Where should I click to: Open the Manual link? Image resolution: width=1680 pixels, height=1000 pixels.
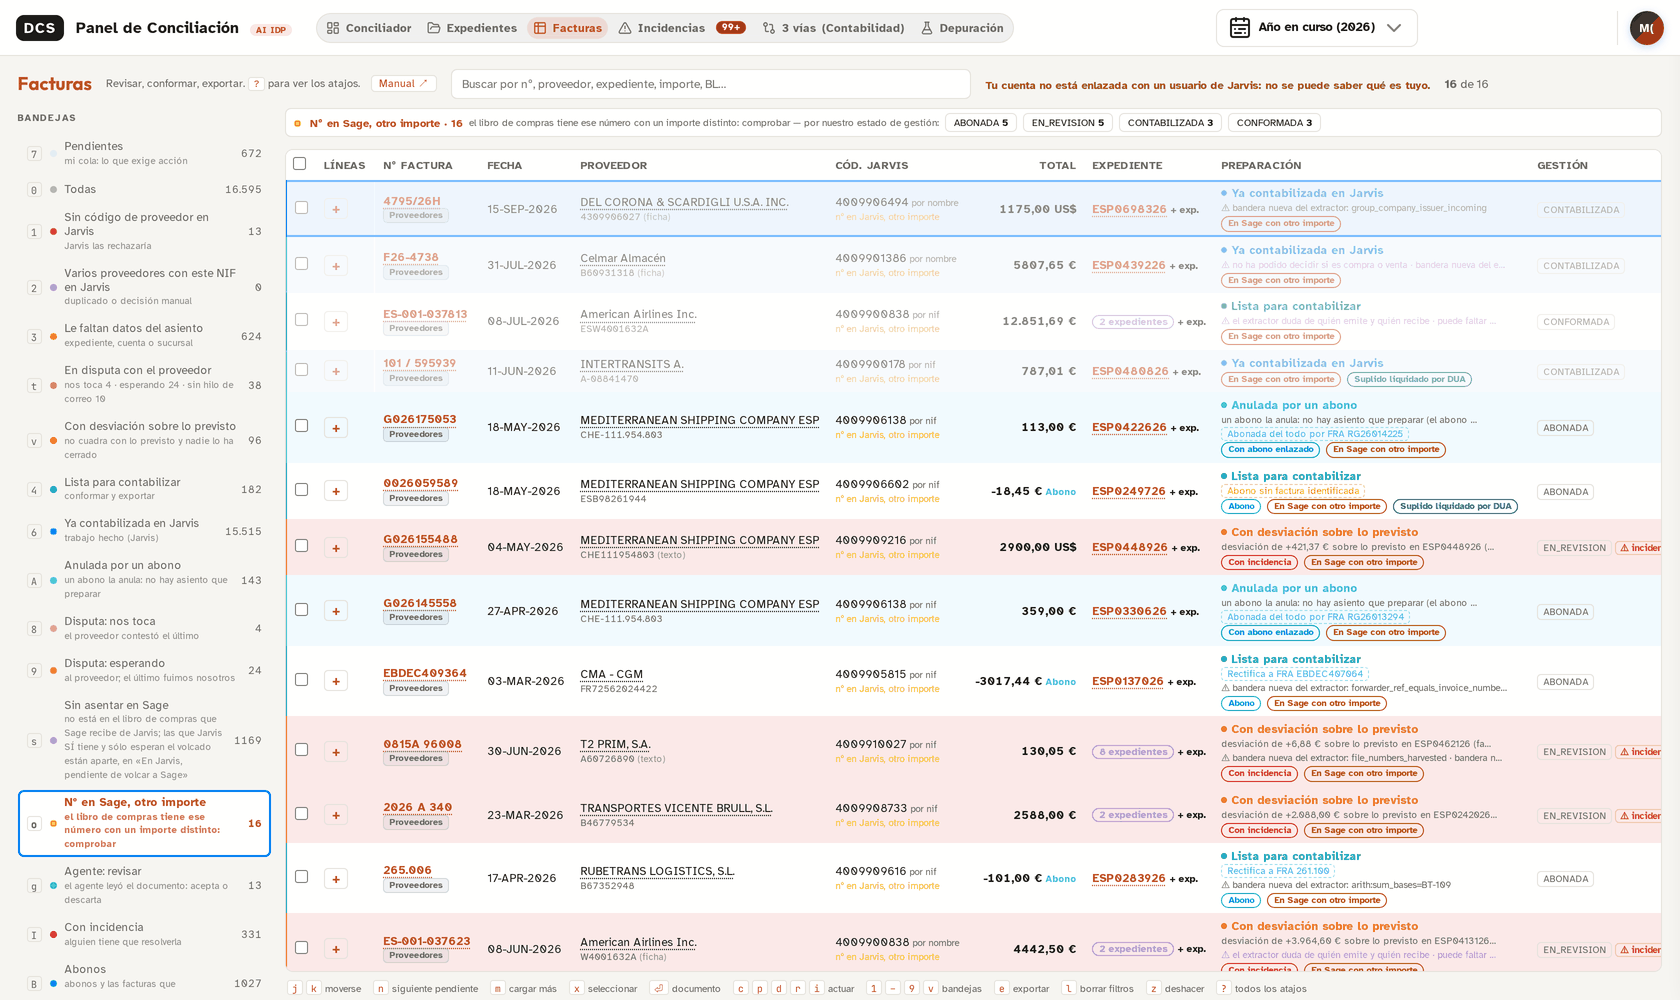[403, 84]
